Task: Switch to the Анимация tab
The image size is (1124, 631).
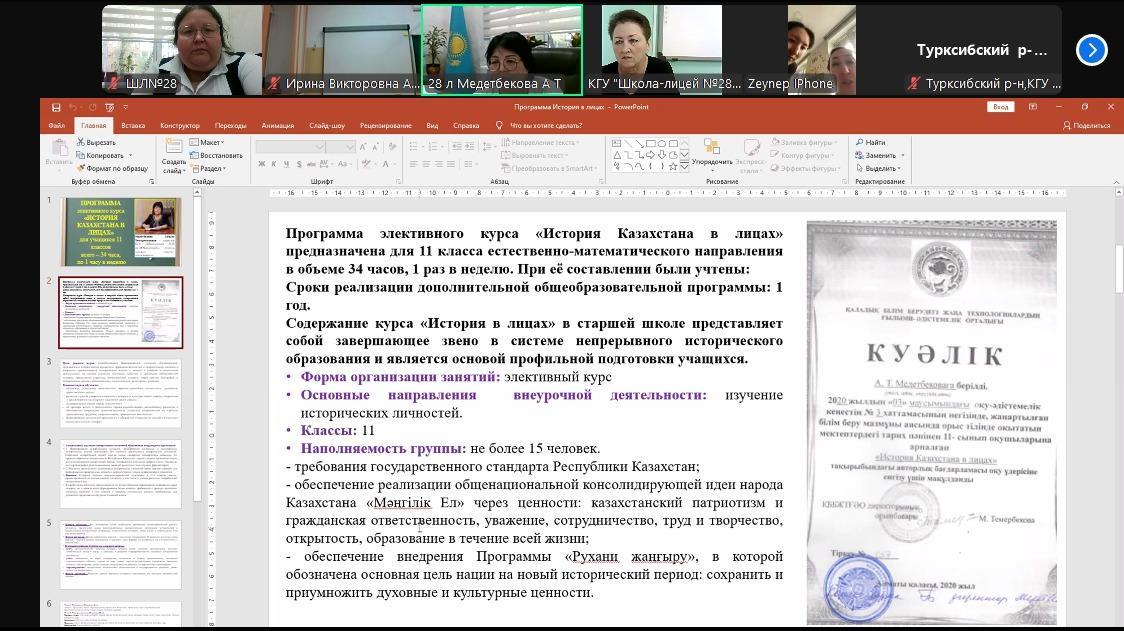Action: point(277,126)
